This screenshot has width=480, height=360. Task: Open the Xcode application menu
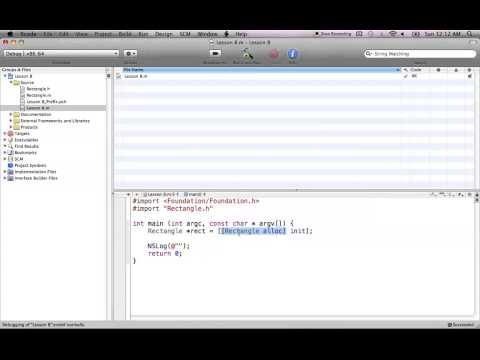click(x=28, y=34)
